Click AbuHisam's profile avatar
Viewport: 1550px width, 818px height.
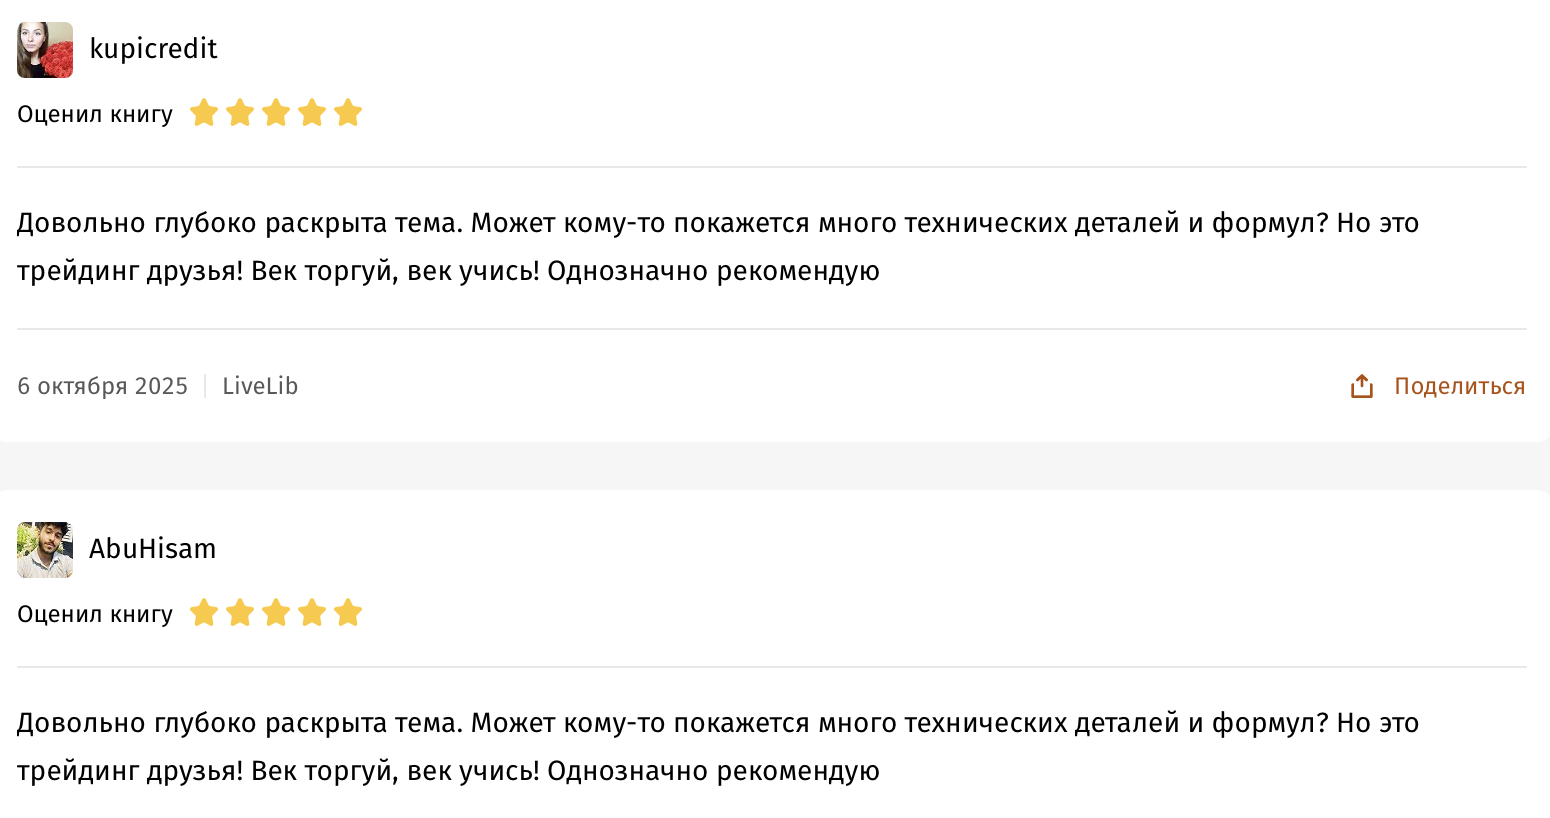pos(45,550)
